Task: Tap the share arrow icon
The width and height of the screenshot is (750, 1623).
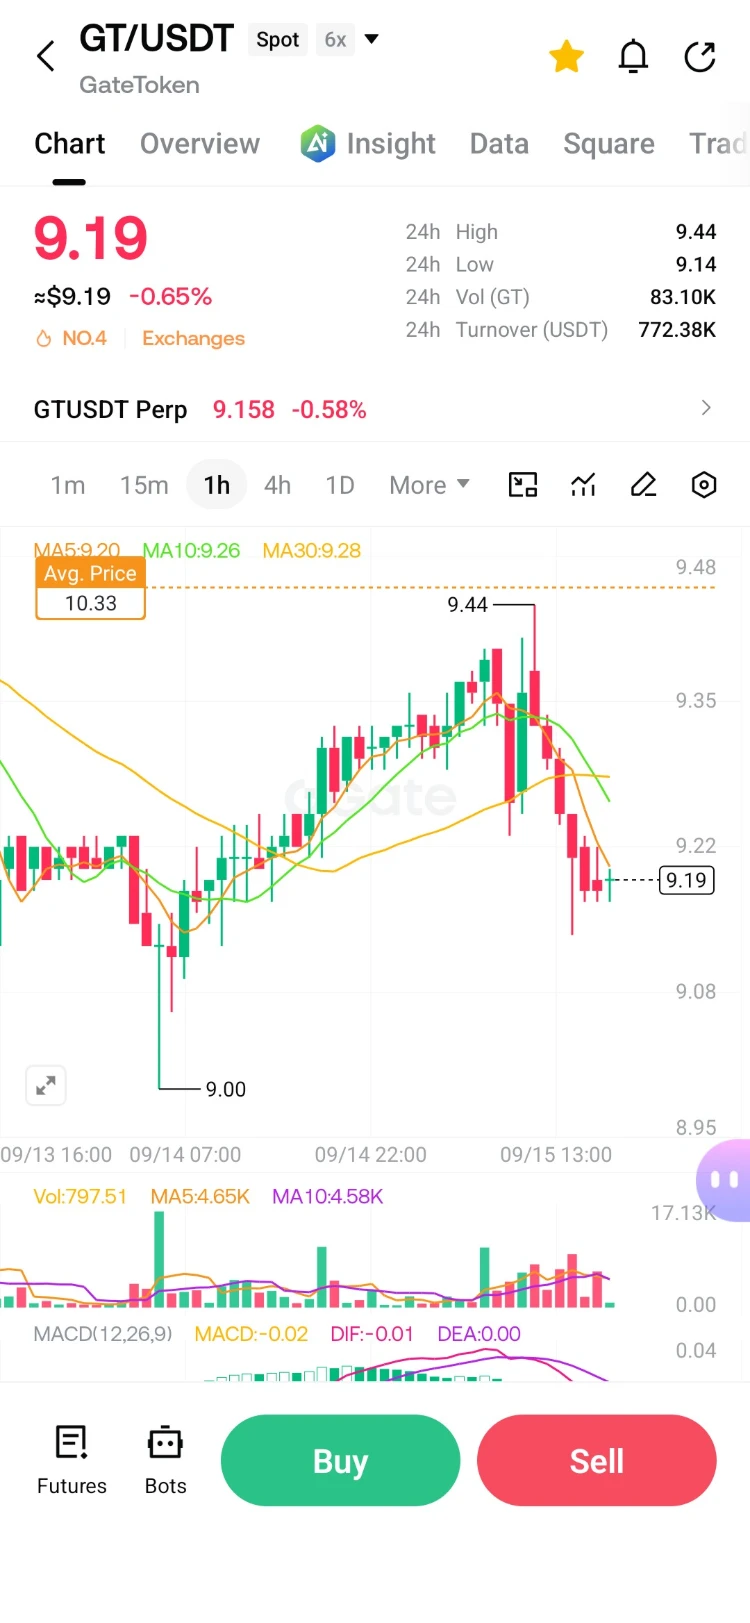Action: 700,57
